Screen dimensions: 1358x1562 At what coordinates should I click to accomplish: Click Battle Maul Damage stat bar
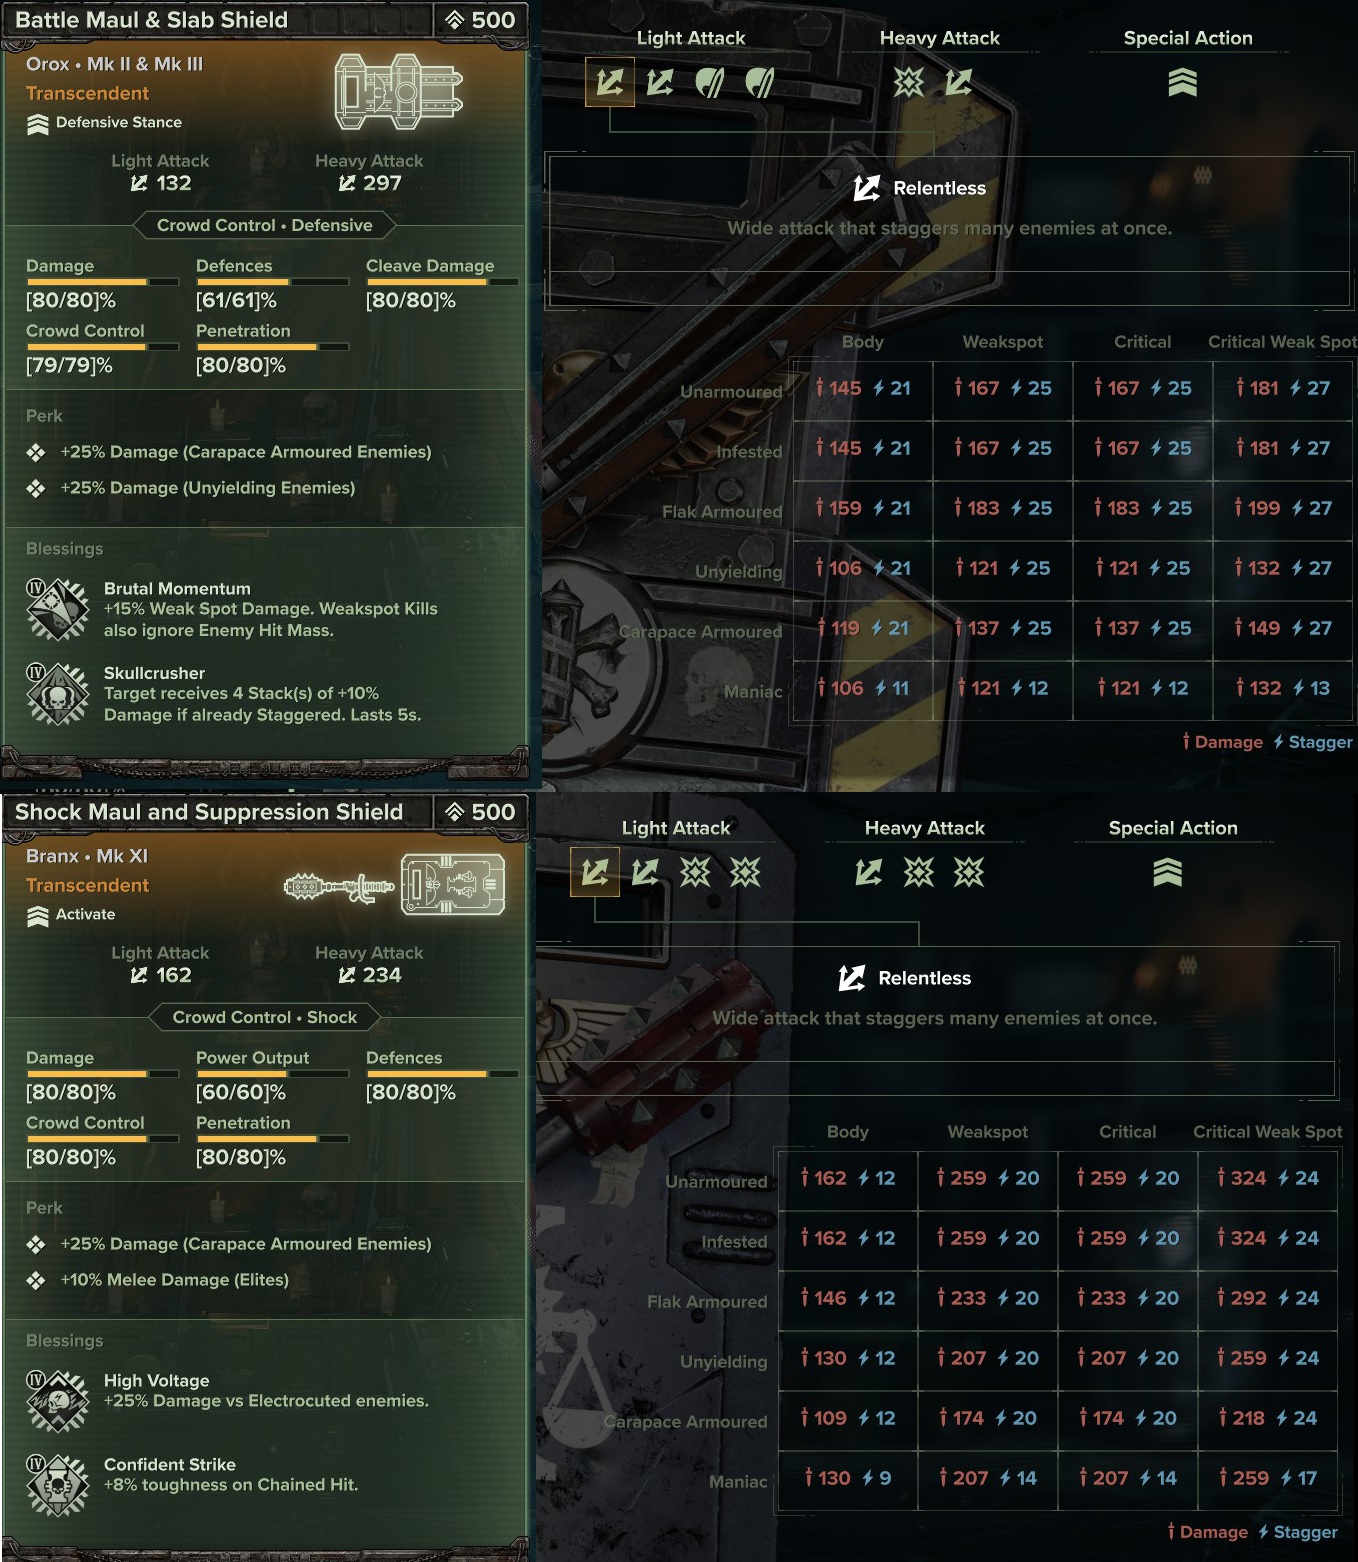[102, 282]
